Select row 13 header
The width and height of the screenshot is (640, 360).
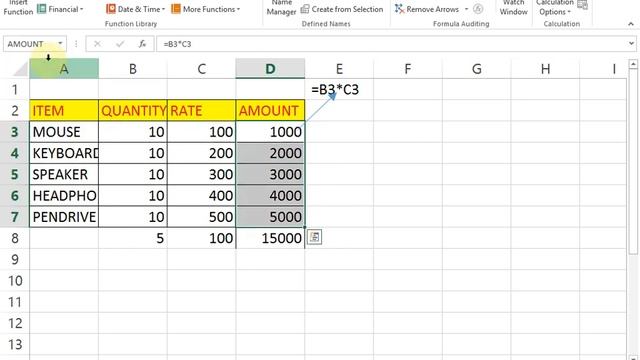[15, 344]
